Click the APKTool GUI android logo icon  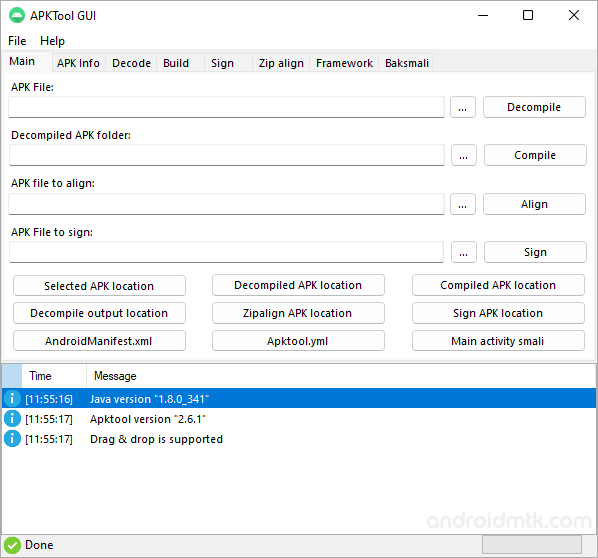[17, 16]
